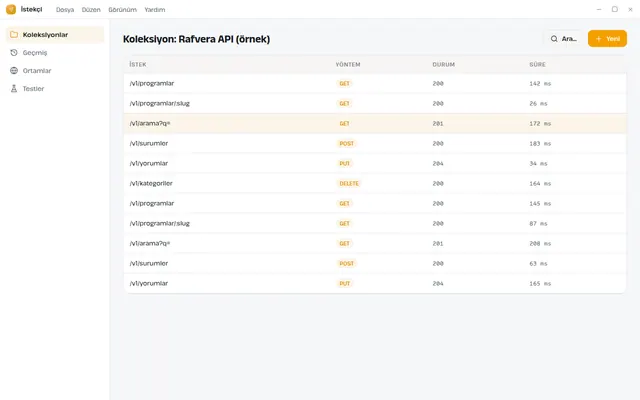Click the İstekçi app logo icon
640x400 pixels.
point(11,9)
